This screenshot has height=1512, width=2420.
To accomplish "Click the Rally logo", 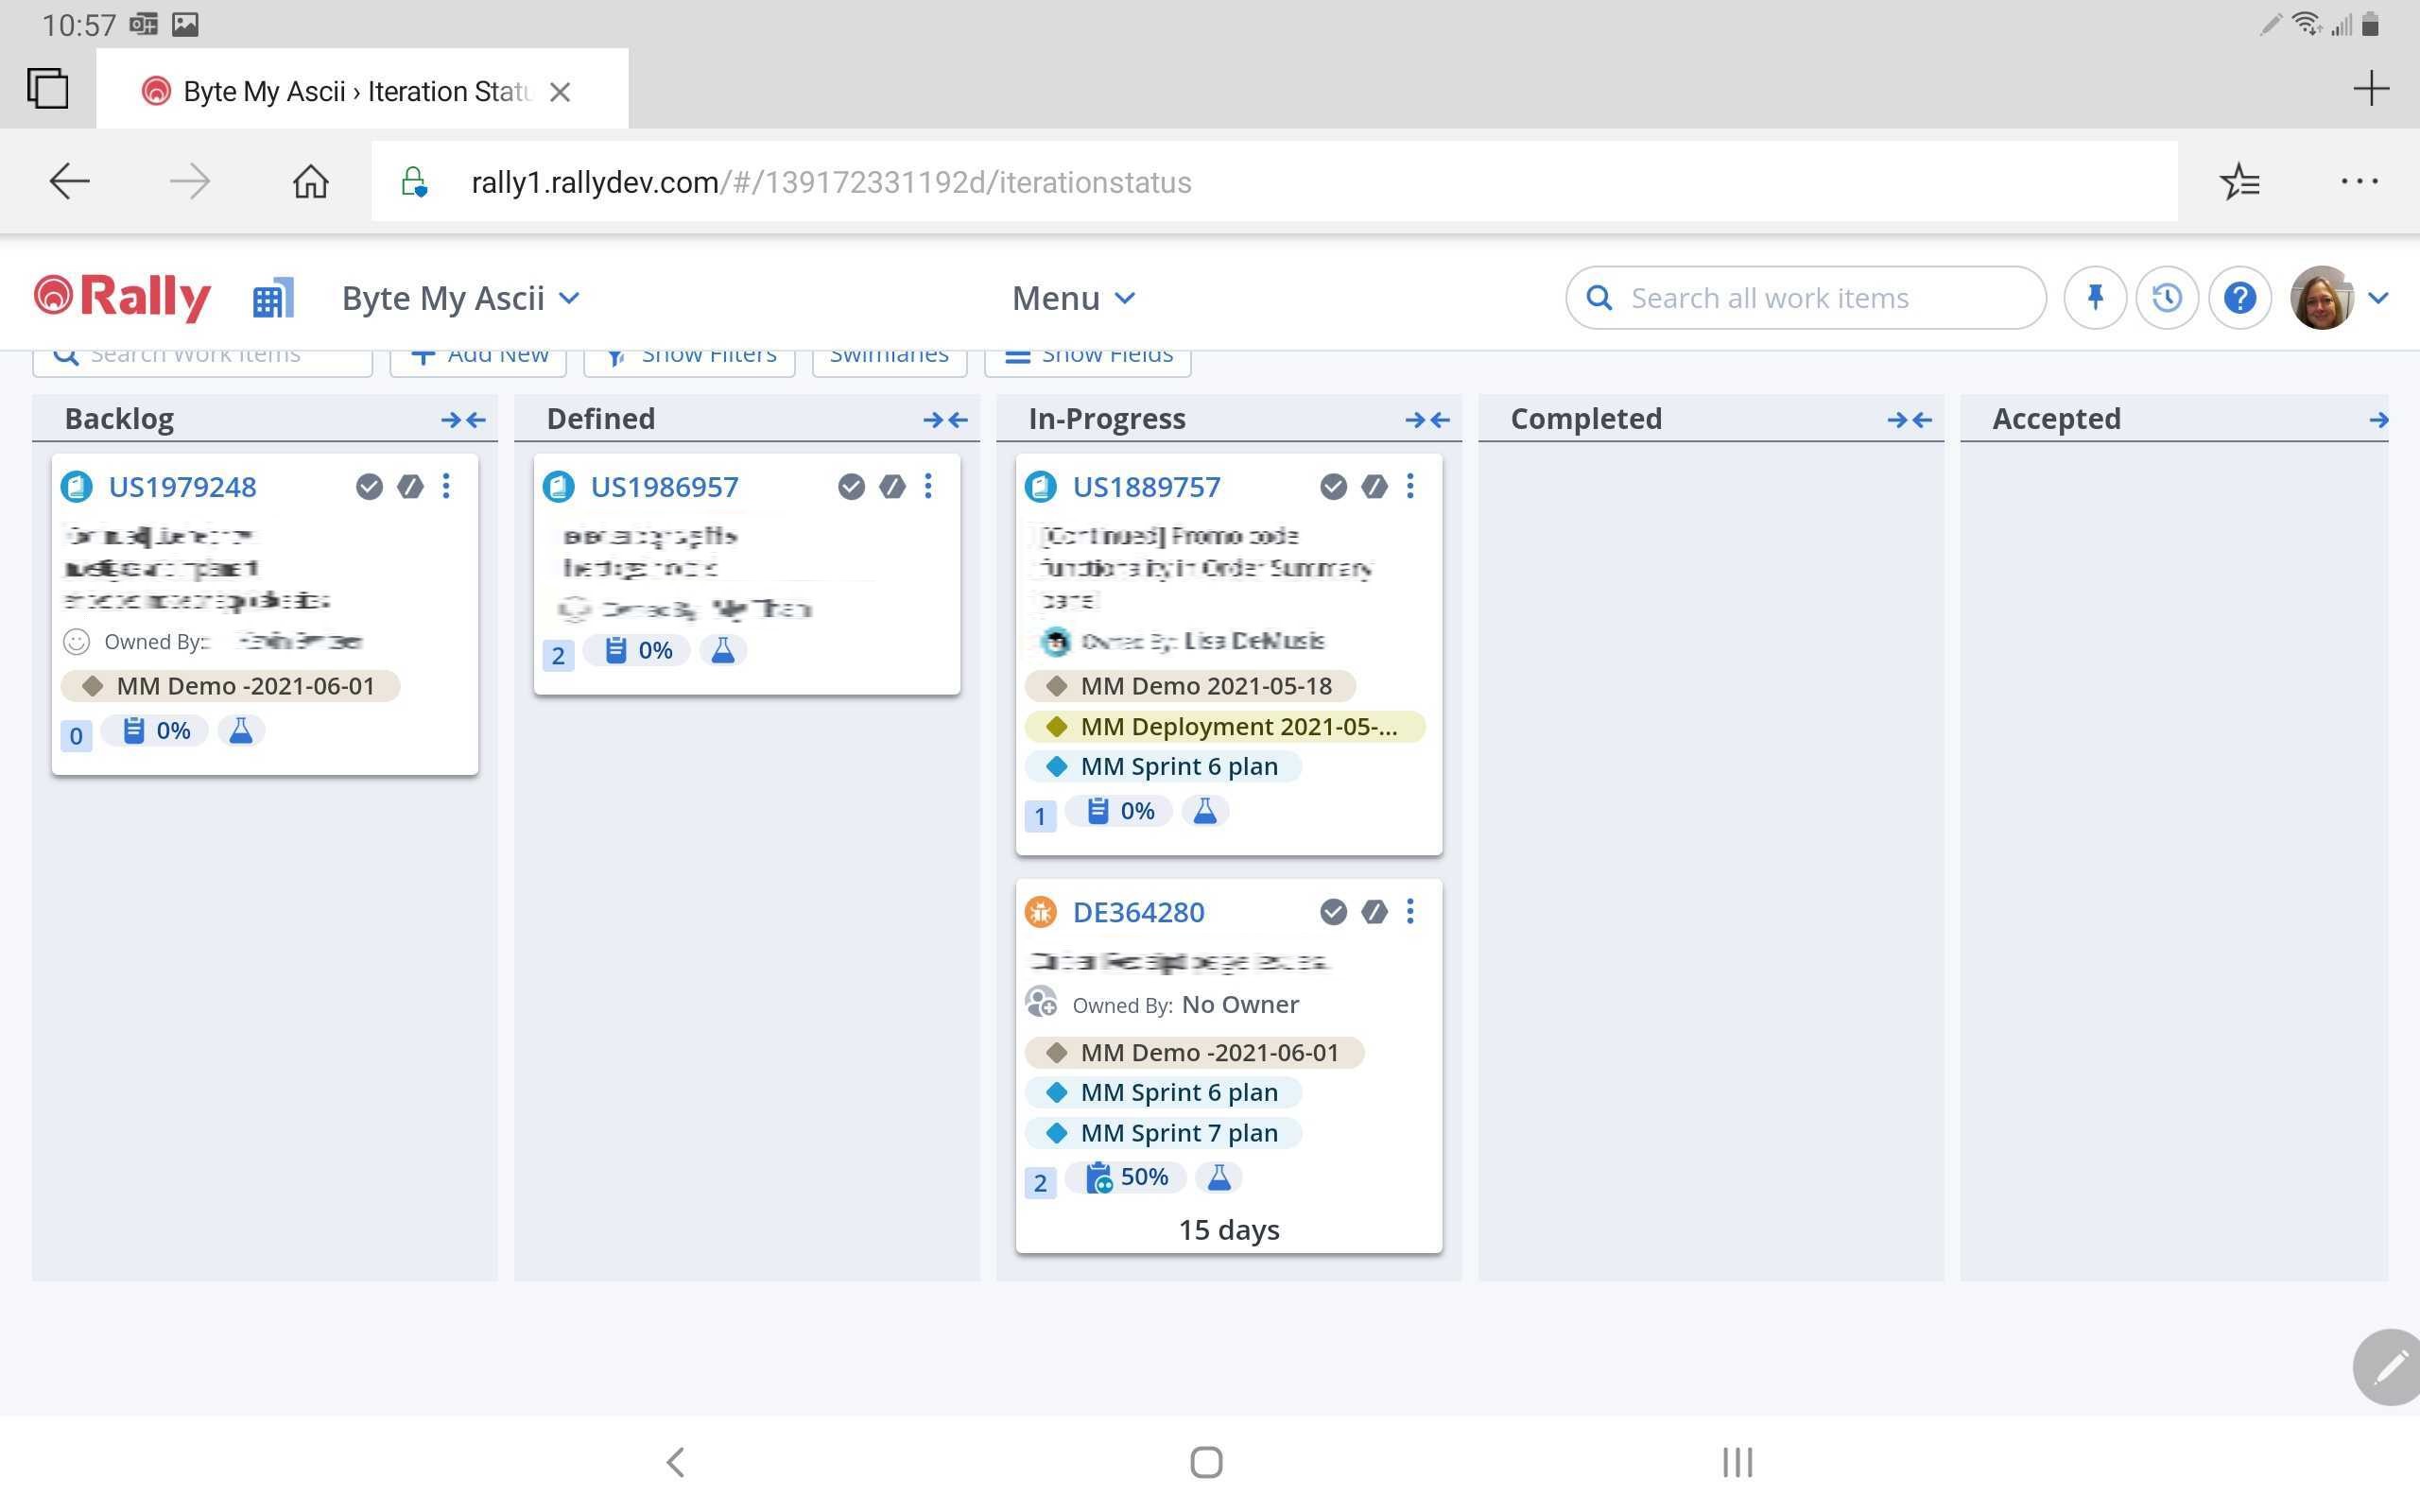I will [x=122, y=297].
